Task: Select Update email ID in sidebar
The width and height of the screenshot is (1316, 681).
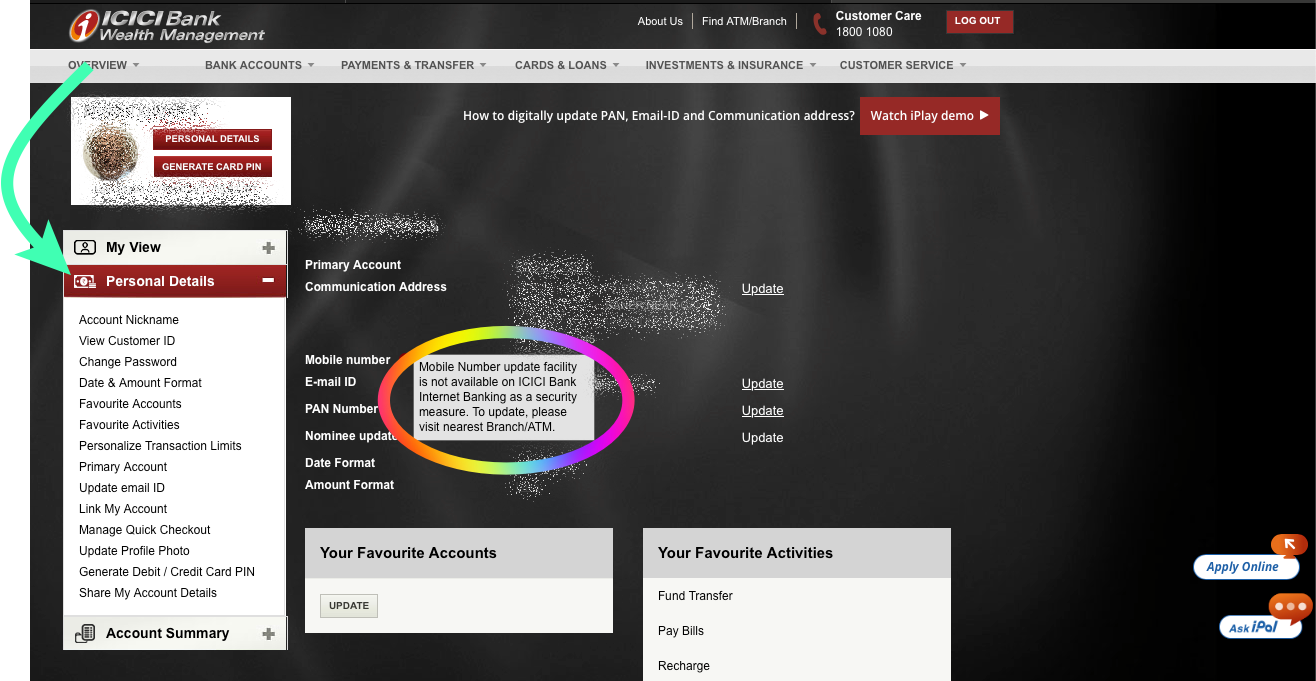Action: (x=122, y=488)
